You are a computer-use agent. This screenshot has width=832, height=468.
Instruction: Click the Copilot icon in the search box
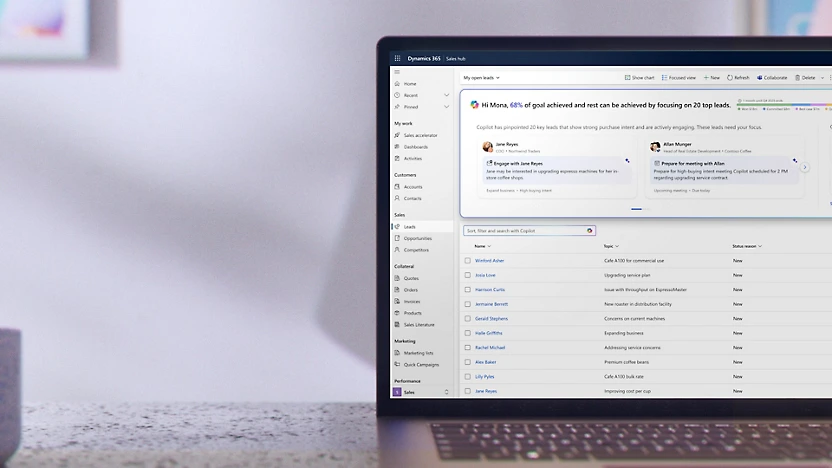pyautogui.click(x=590, y=230)
